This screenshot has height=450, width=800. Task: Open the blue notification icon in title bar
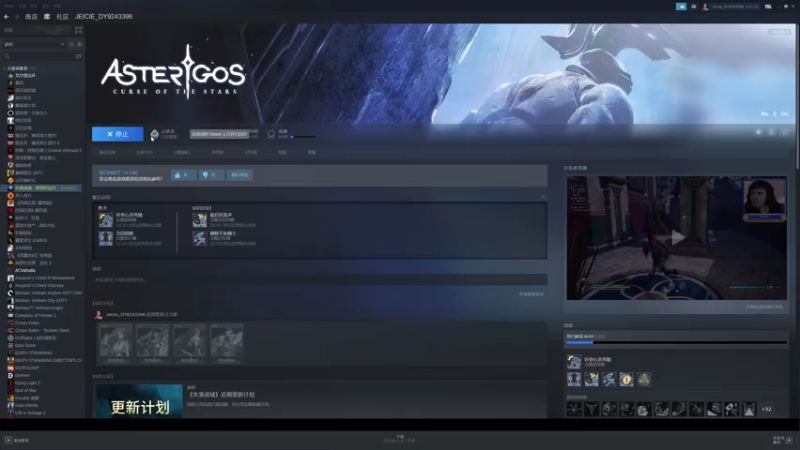681,7
